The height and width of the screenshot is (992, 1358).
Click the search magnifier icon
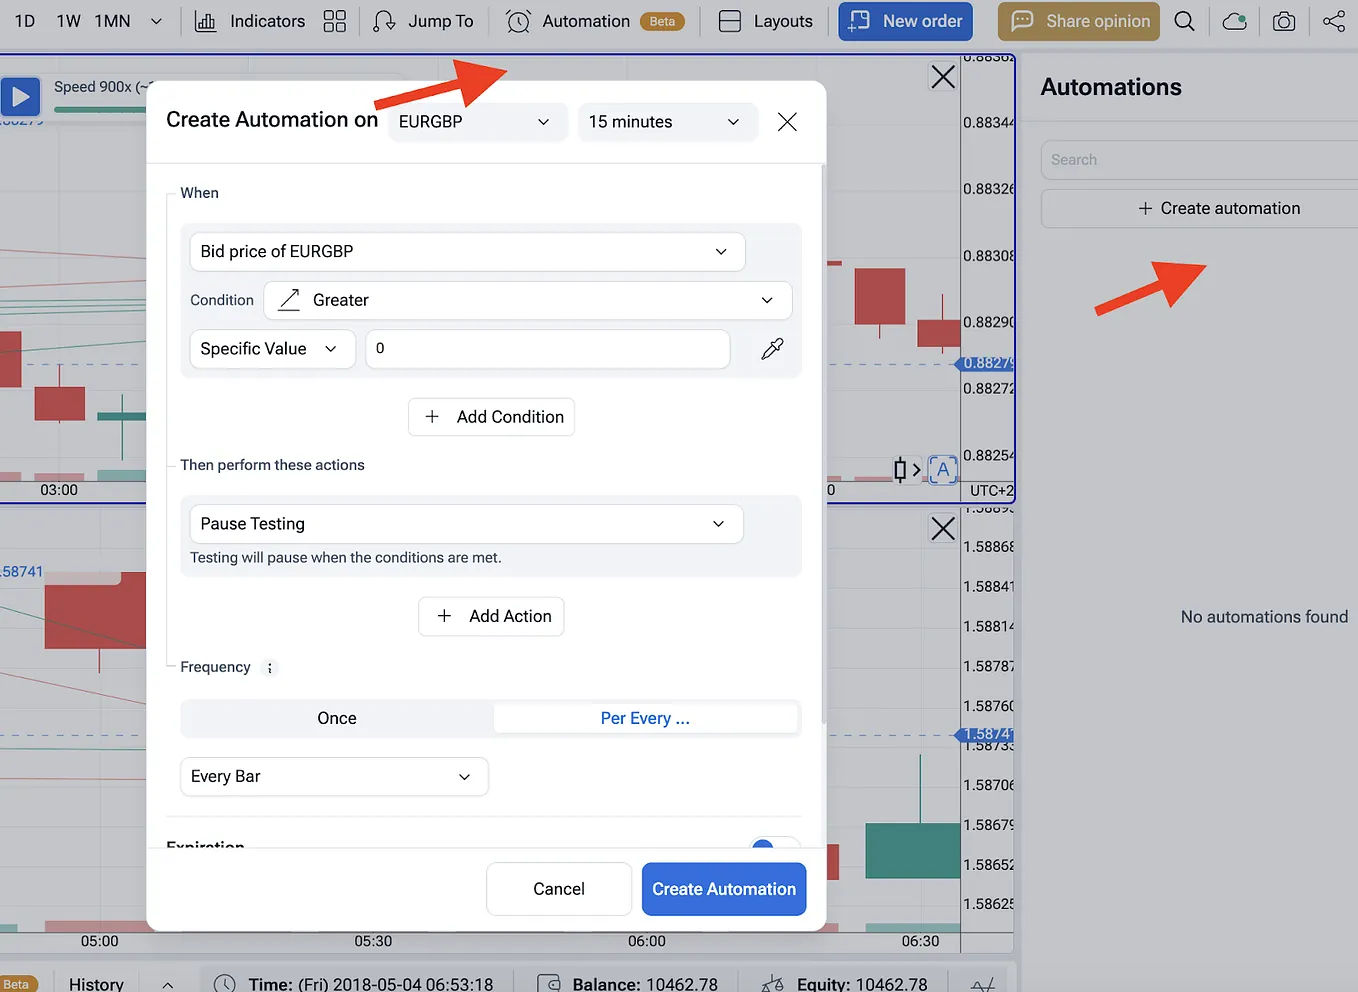(x=1185, y=20)
